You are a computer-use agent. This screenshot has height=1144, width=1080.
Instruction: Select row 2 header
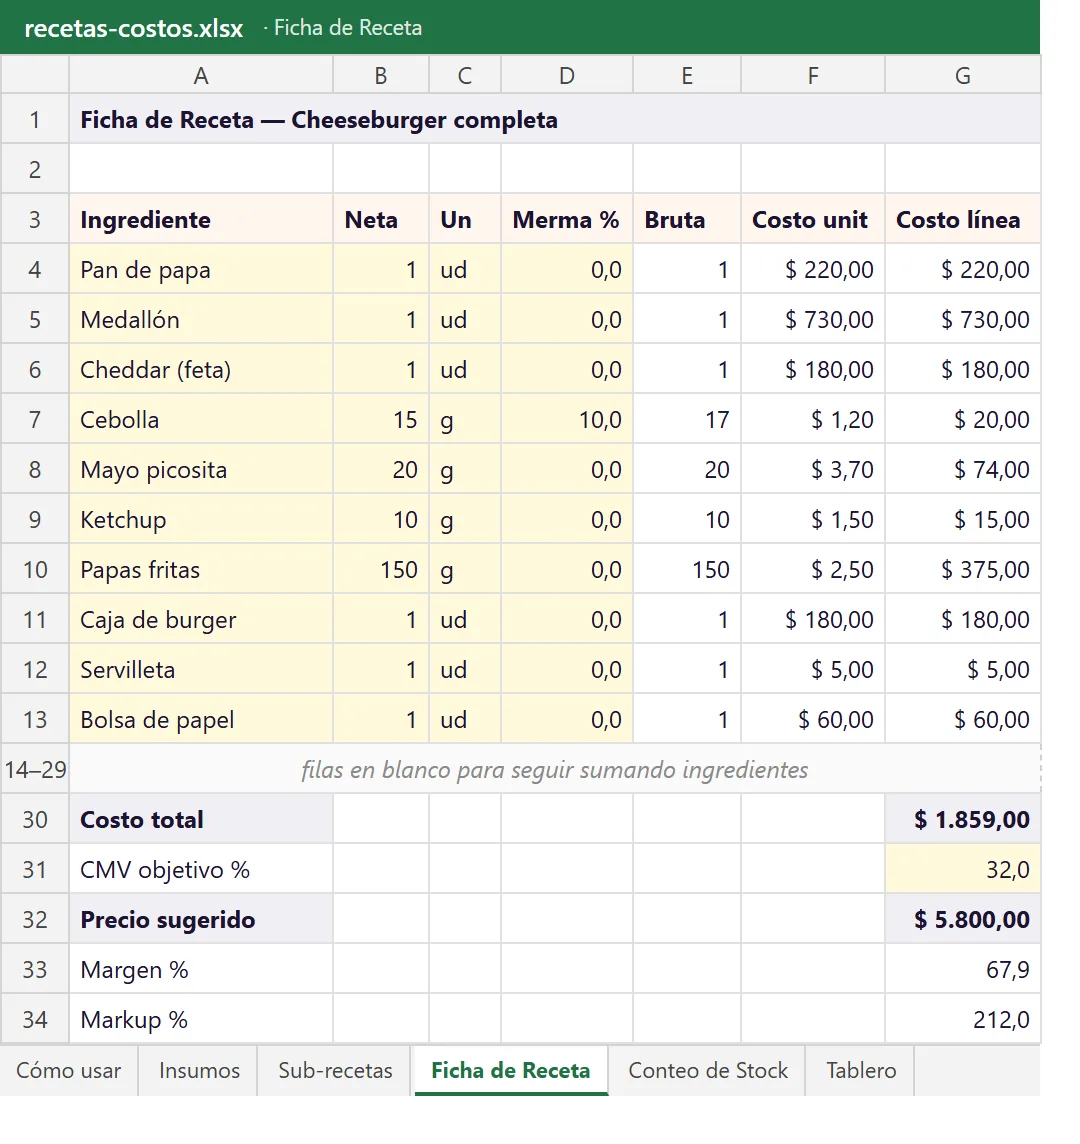(x=35, y=169)
